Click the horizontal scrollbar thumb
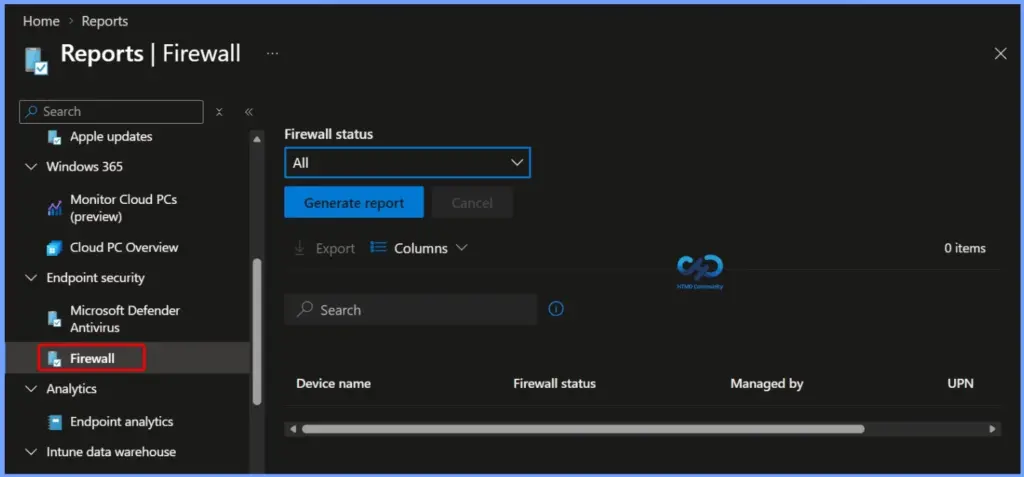This screenshot has height=477, width=1024. pos(583,429)
